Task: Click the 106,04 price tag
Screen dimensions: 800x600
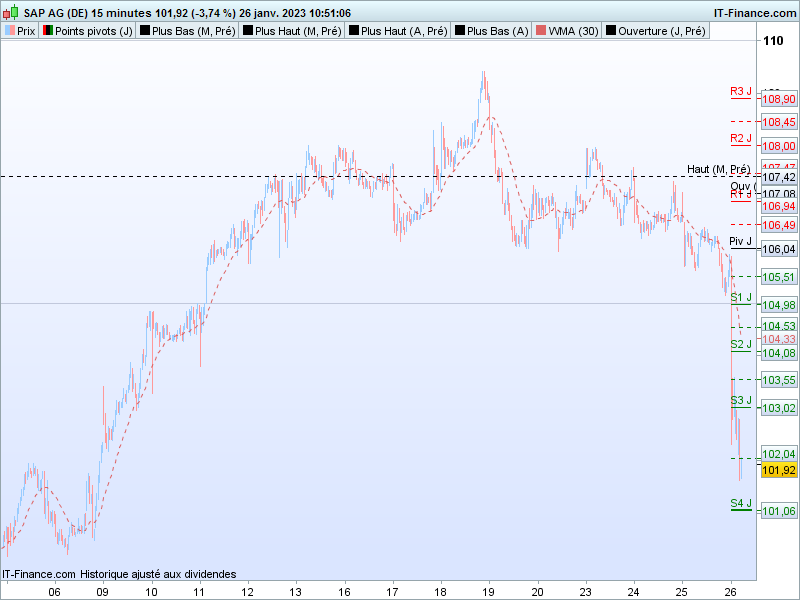Action: (x=779, y=249)
